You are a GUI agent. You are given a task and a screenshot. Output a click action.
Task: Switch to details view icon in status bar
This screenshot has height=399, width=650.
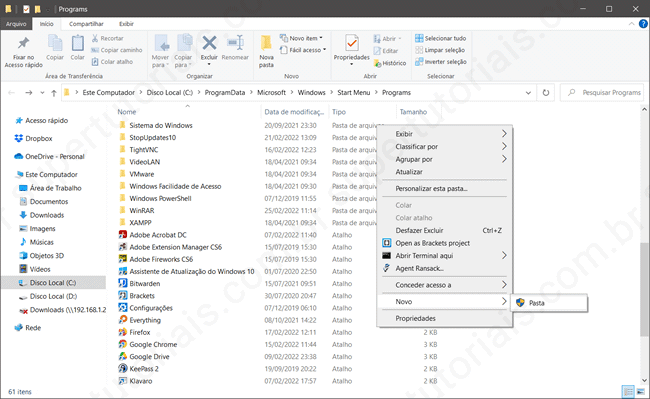point(628,392)
